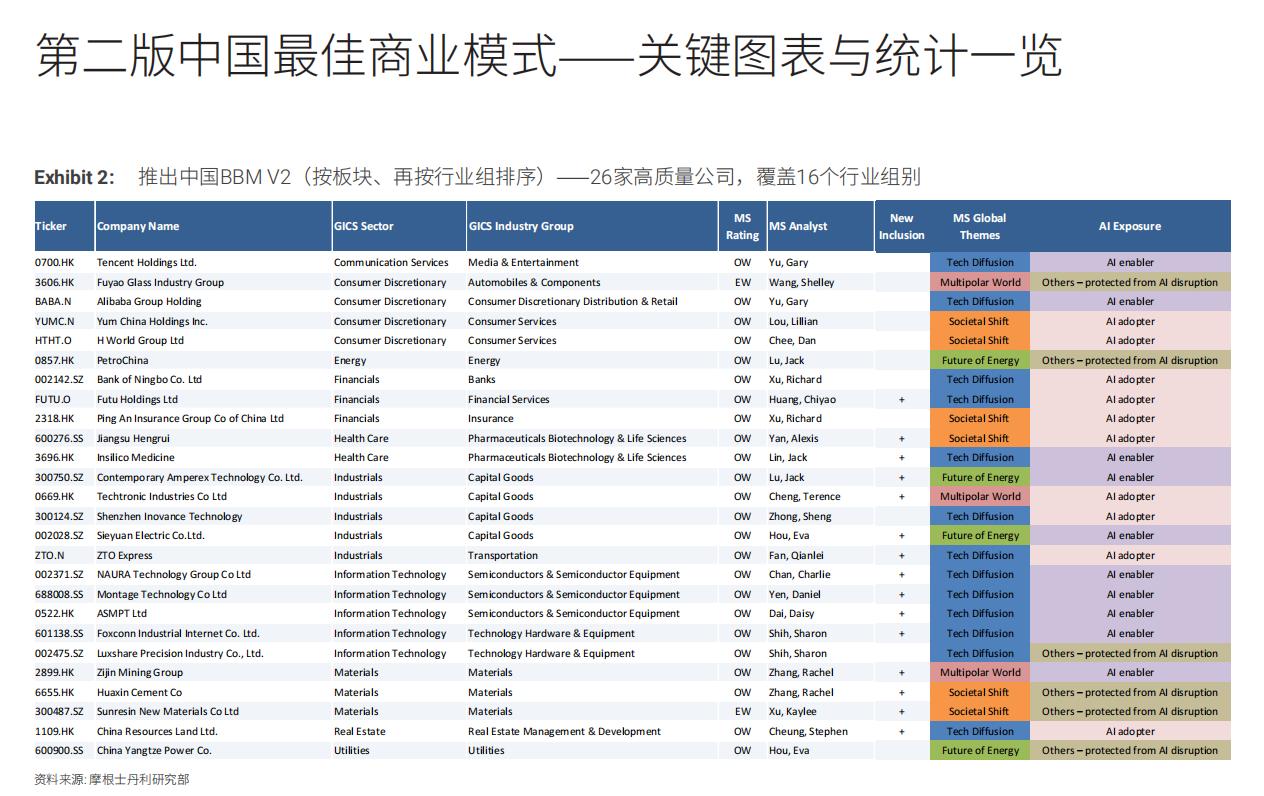
Task: Select the "Exhibit 2:" caption label
Action: pyautogui.click(x=74, y=178)
